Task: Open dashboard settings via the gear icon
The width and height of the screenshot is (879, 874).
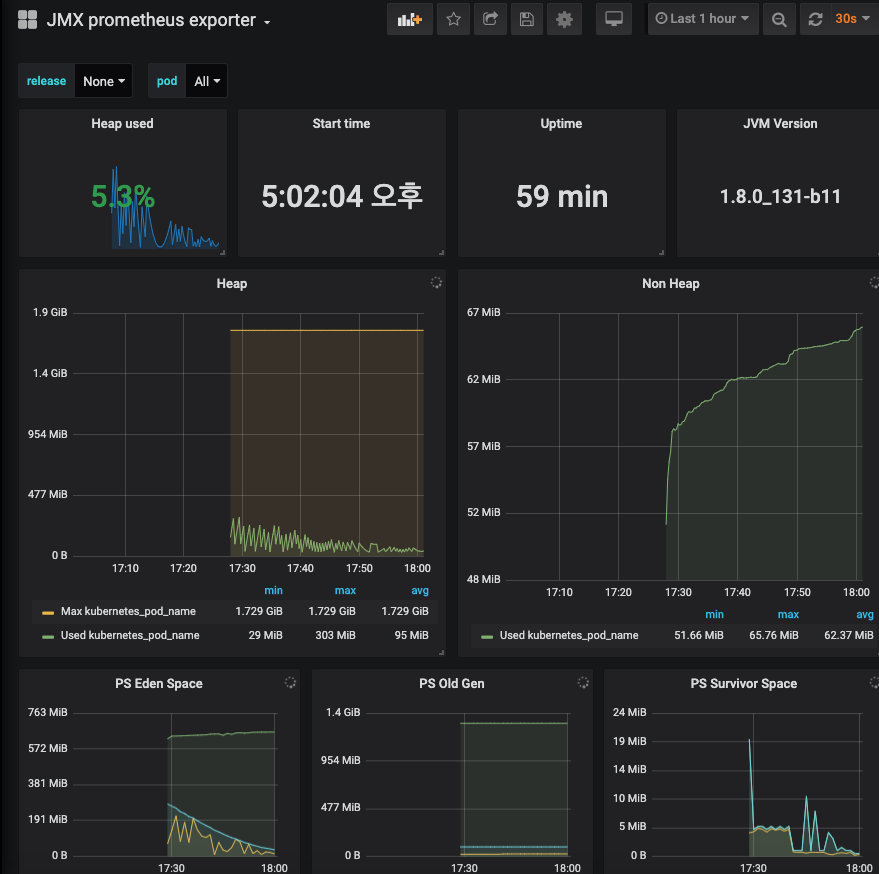Action: point(564,18)
